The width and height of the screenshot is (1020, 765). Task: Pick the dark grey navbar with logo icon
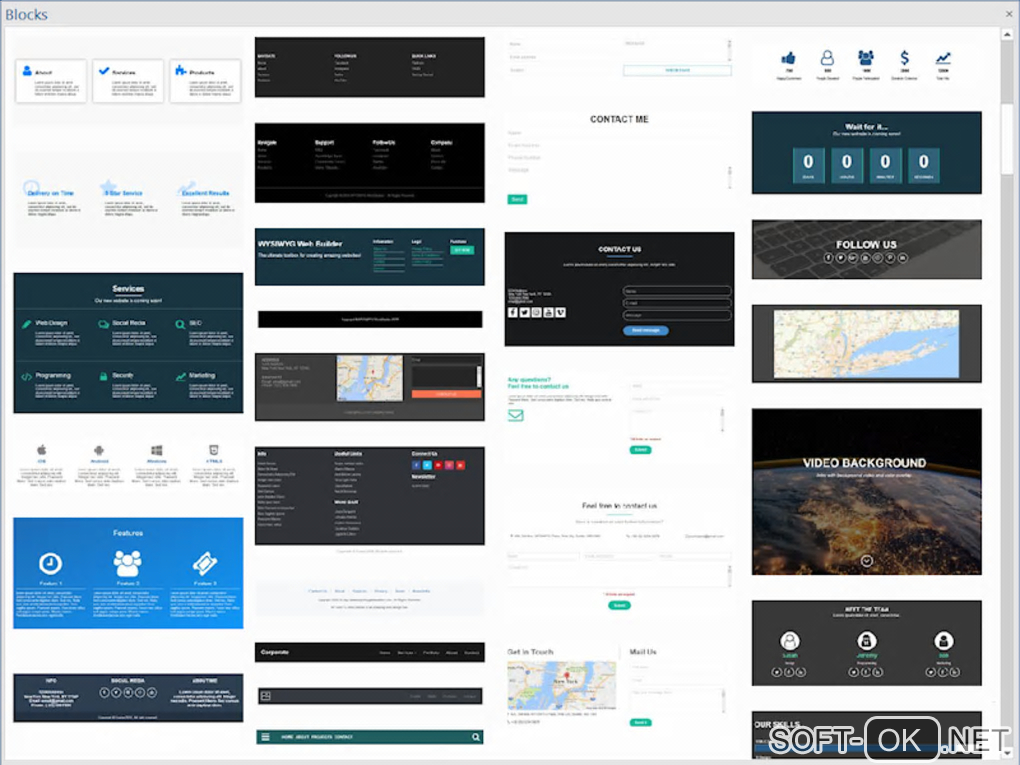click(x=369, y=696)
